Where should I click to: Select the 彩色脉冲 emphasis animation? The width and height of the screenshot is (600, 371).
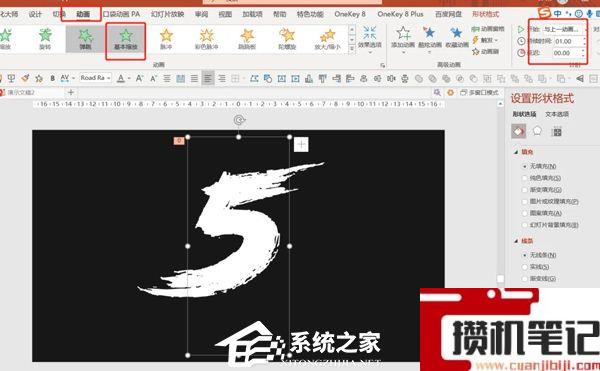[207, 40]
